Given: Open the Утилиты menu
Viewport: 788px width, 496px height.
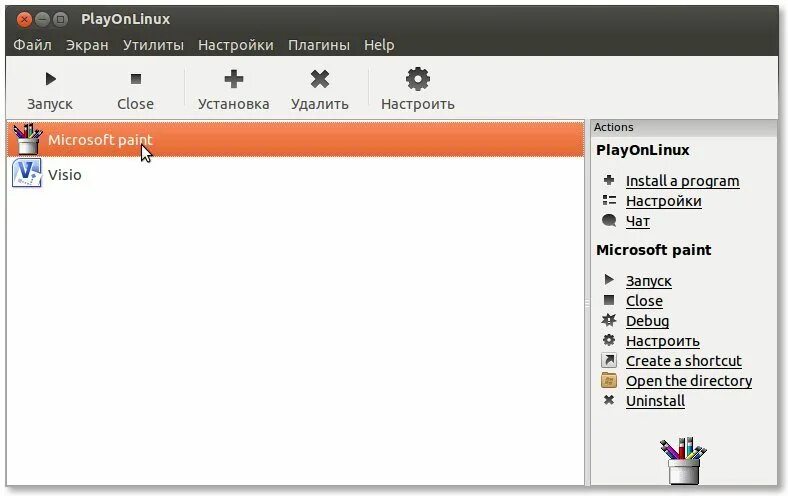Looking at the screenshot, I should point(153,45).
